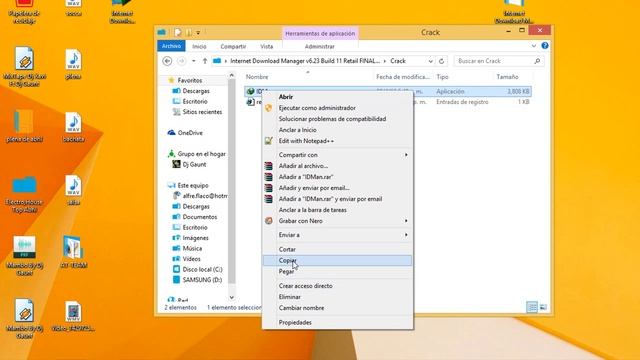Open OneDrive in navigation pane
The image size is (640, 360).
tap(190, 133)
